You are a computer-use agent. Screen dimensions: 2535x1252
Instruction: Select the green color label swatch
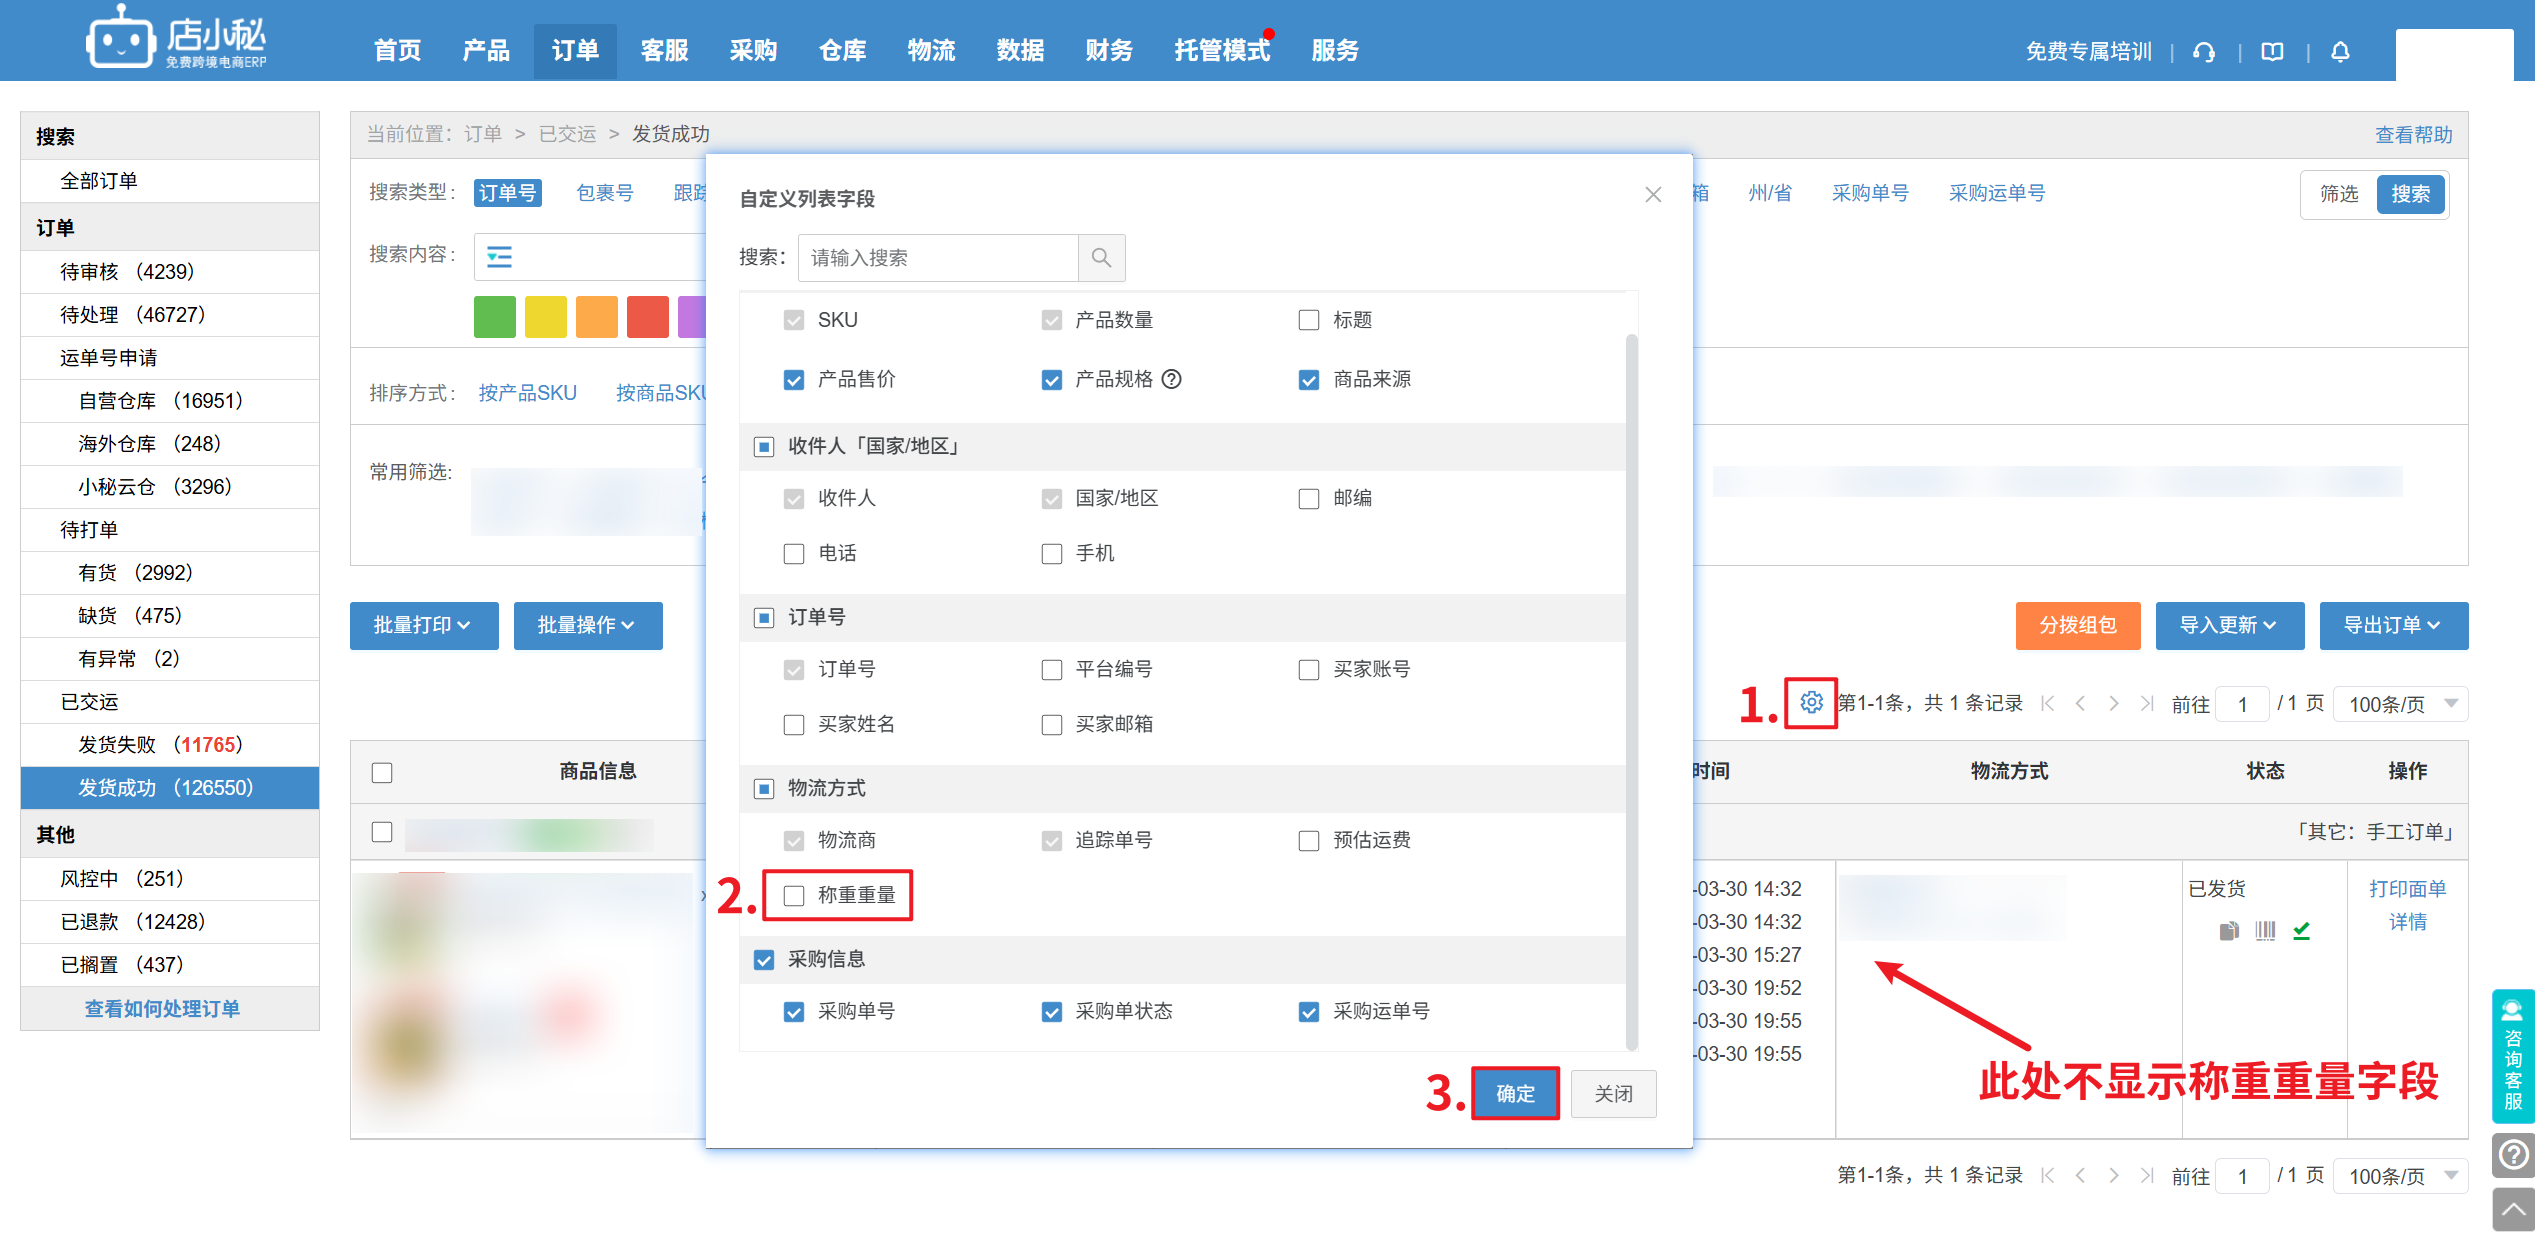click(x=495, y=317)
